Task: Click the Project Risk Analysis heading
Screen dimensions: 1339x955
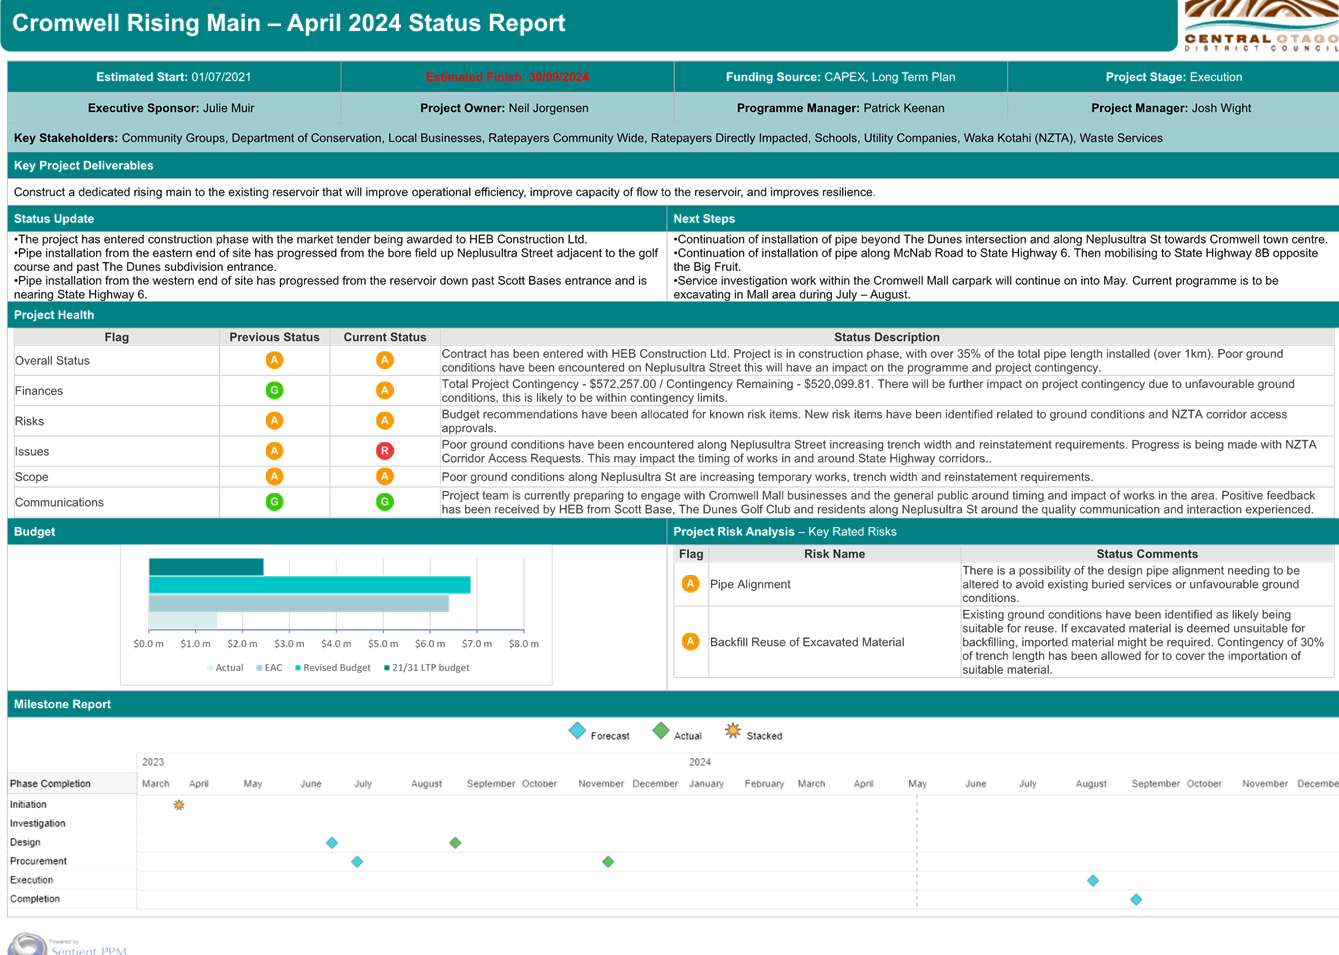Action: coord(785,532)
